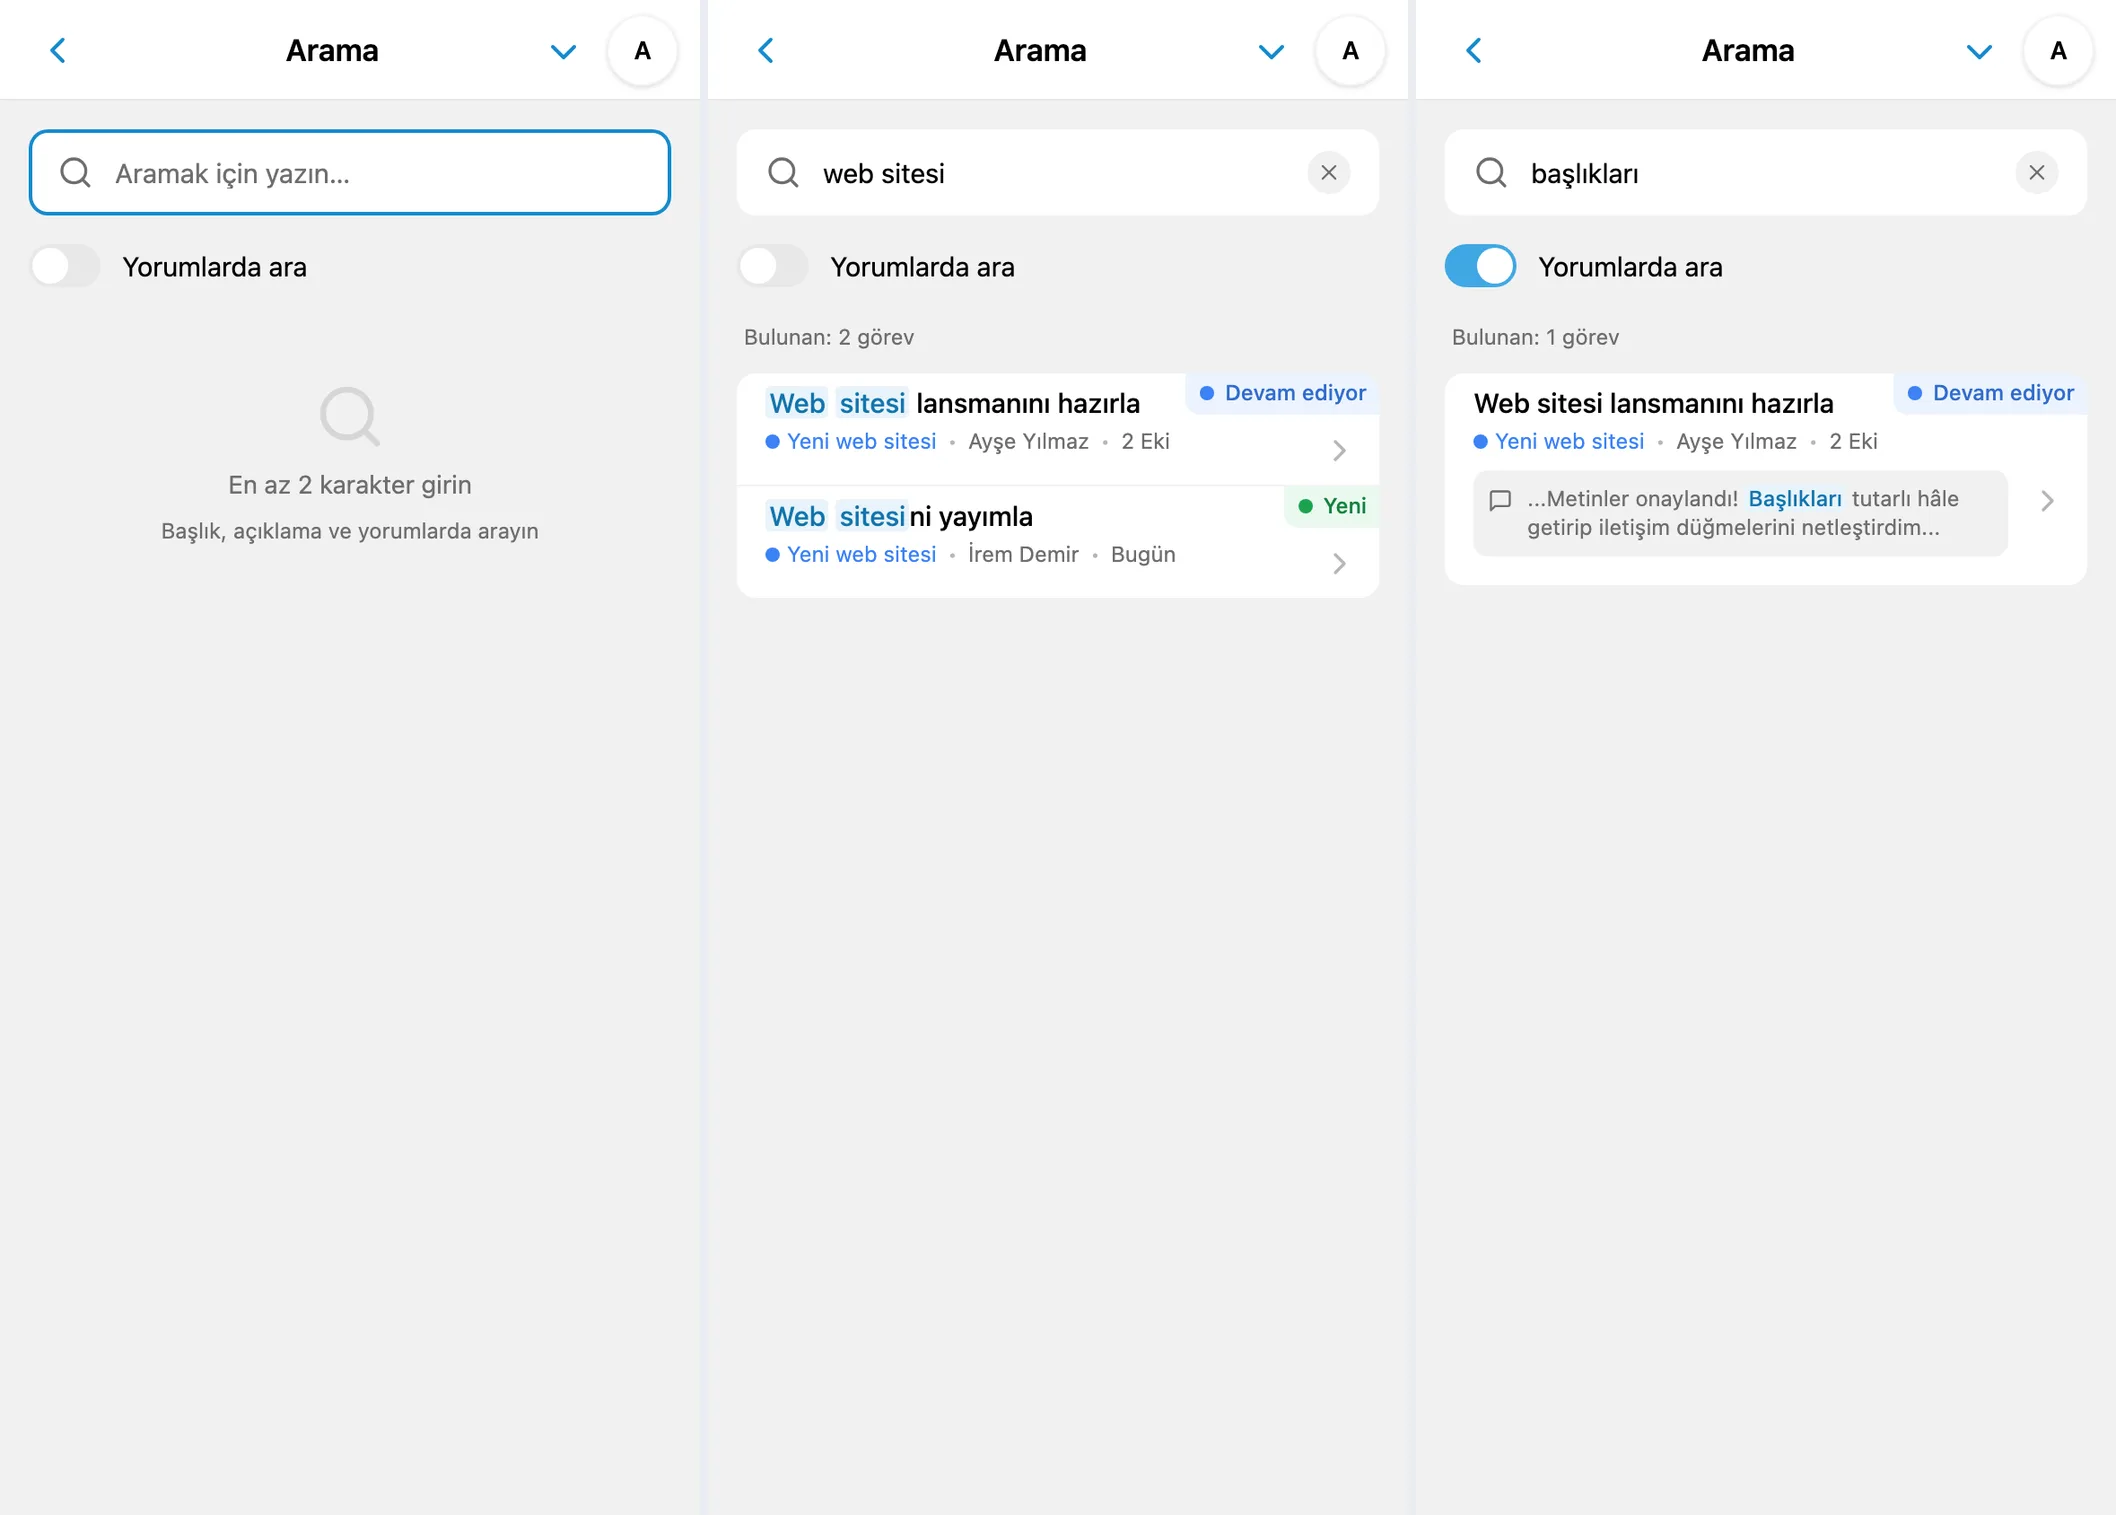Open 'Yeni web sitesi' project on İrem Demir row
Viewport: 2116px width, 1515px height.
coord(851,554)
